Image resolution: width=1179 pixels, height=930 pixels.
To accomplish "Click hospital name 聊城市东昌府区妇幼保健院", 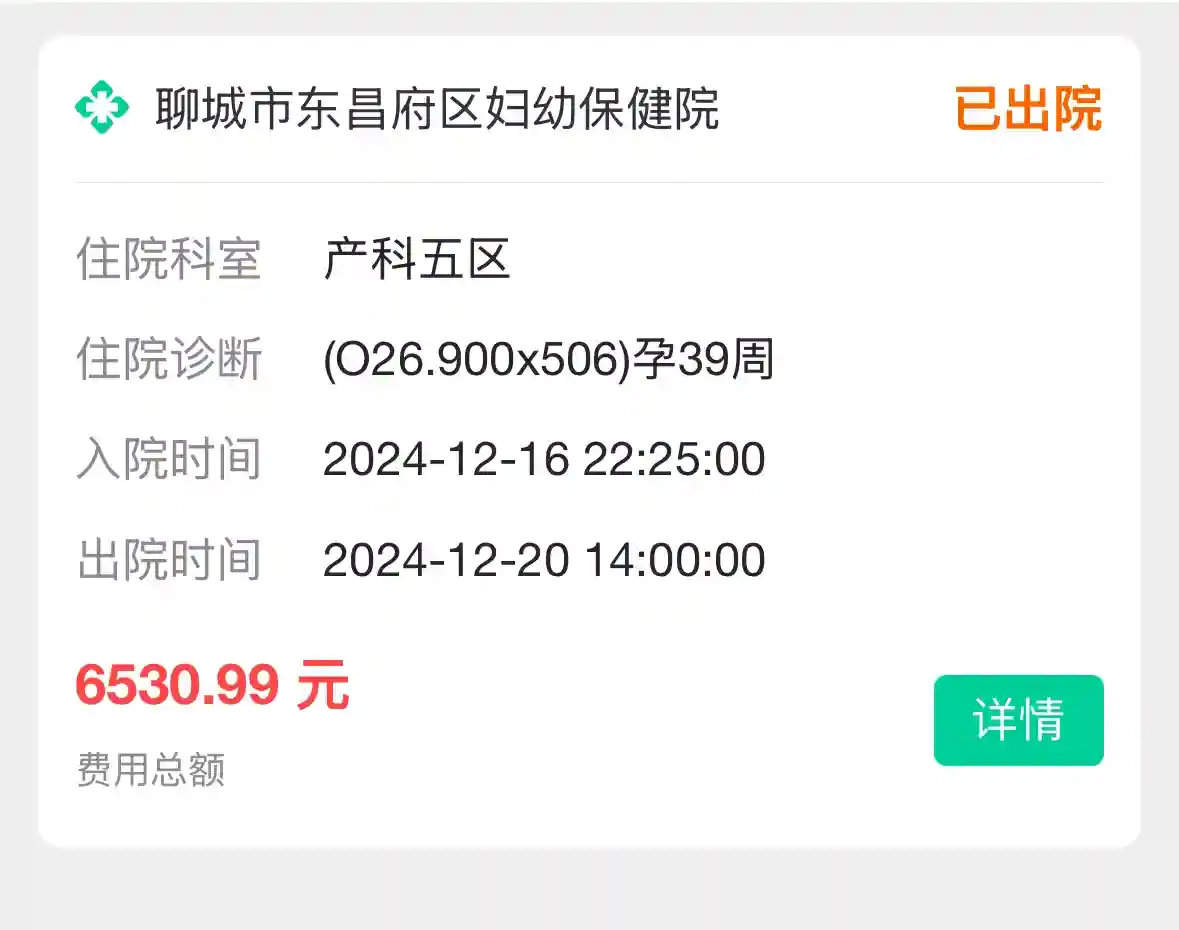I will tap(437, 109).
